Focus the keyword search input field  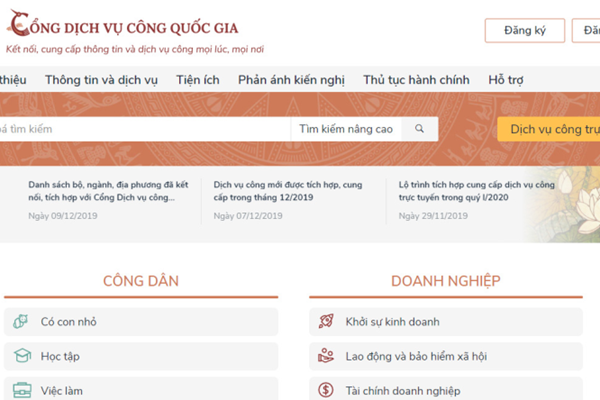145,129
